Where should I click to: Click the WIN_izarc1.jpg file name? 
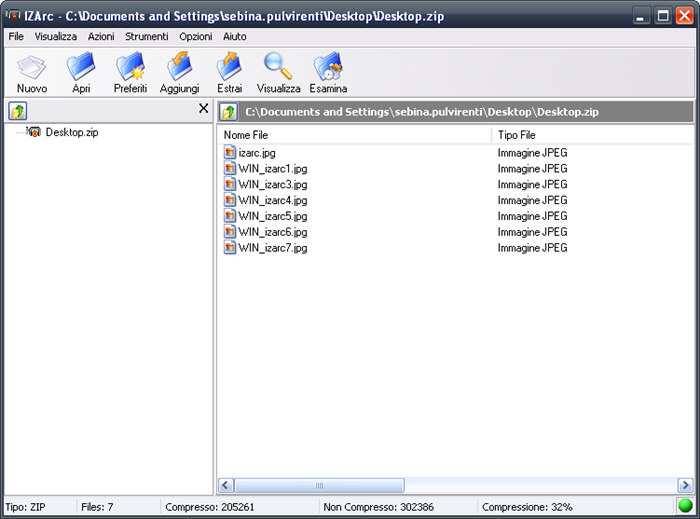pos(273,169)
